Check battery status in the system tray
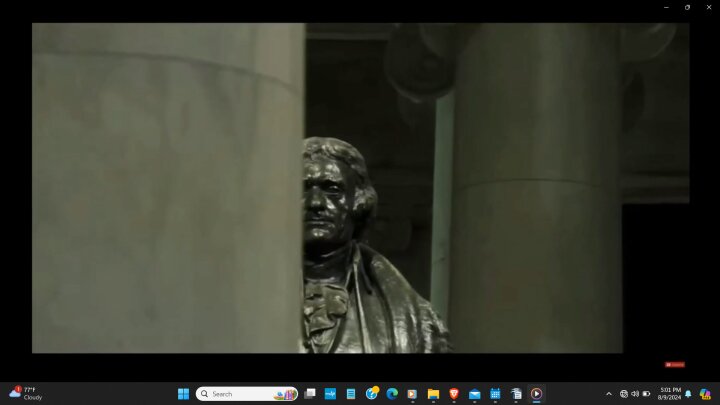720x405 pixels. click(x=647, y=394)
